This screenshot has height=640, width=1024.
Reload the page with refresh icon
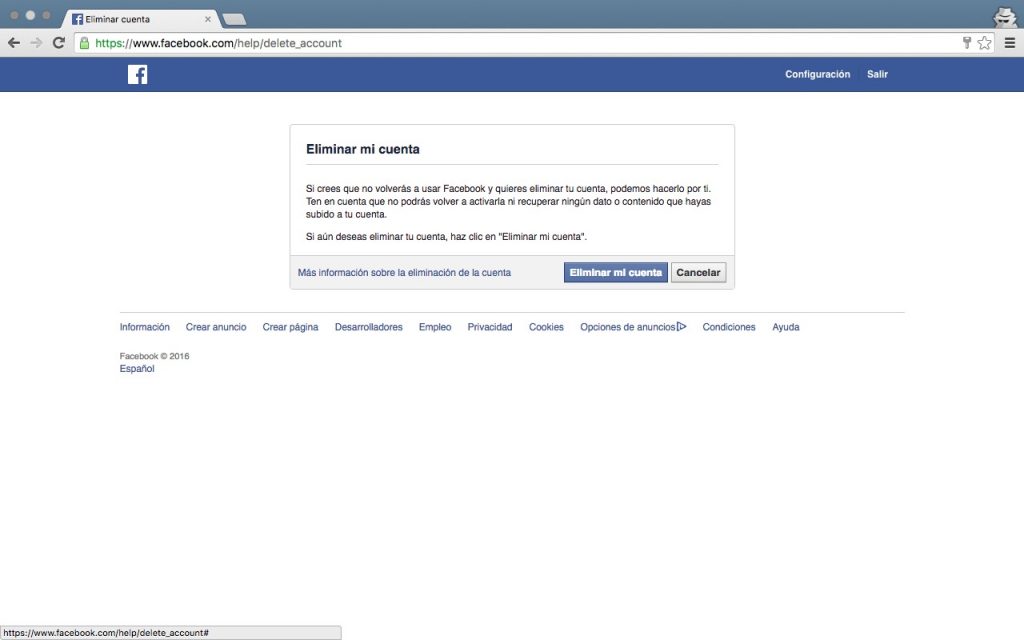pos(59,43)
